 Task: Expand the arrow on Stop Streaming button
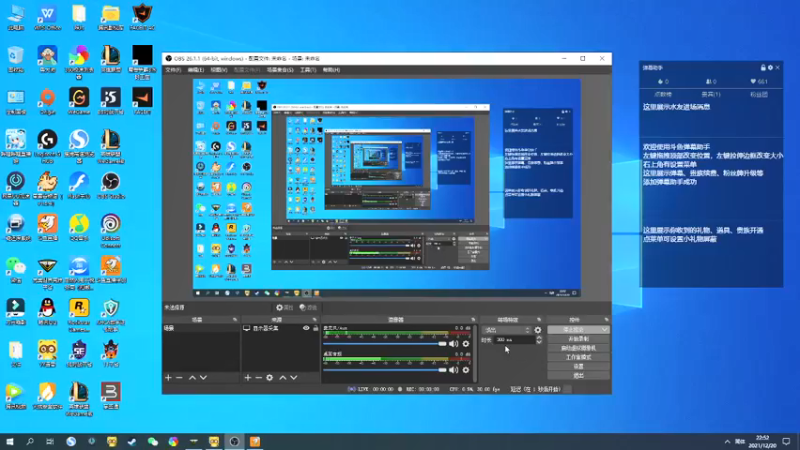pyautogui.click(x=605, y=330)
